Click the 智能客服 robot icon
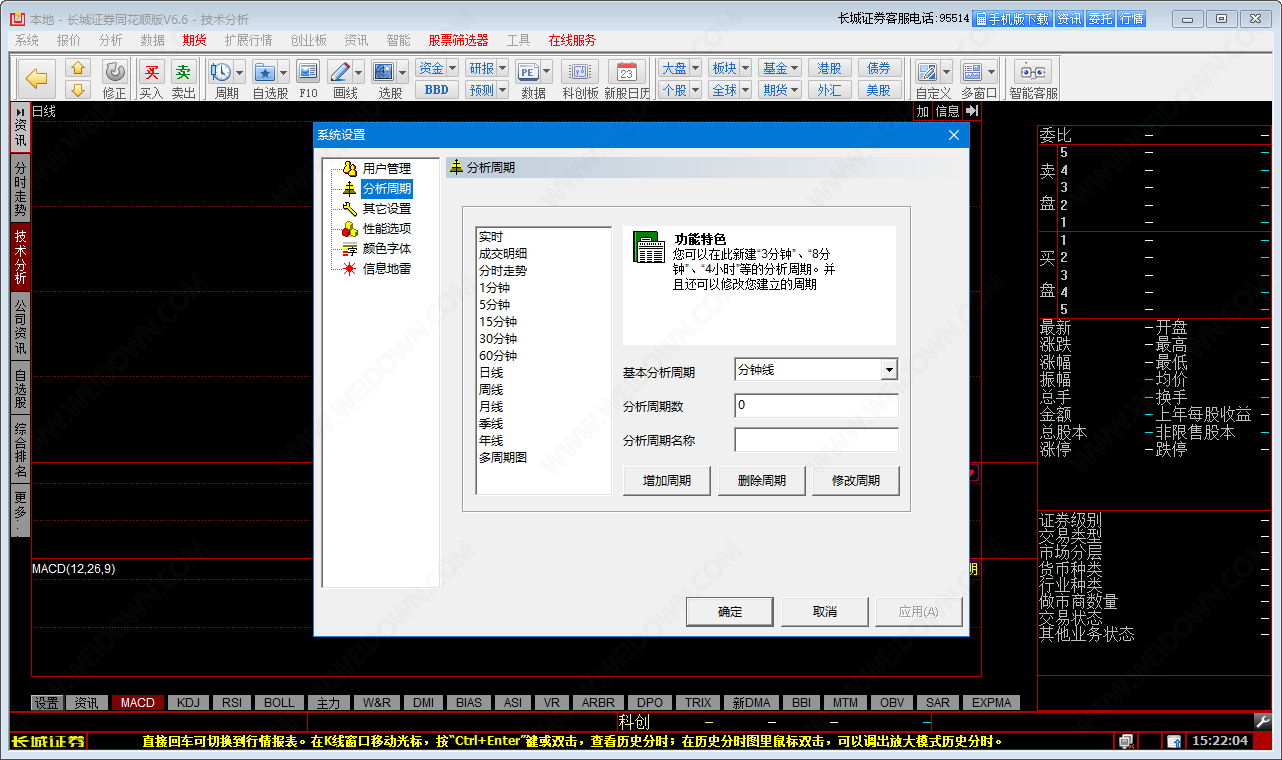Viewport: 1282px width, 760px height. [1033, 73]
